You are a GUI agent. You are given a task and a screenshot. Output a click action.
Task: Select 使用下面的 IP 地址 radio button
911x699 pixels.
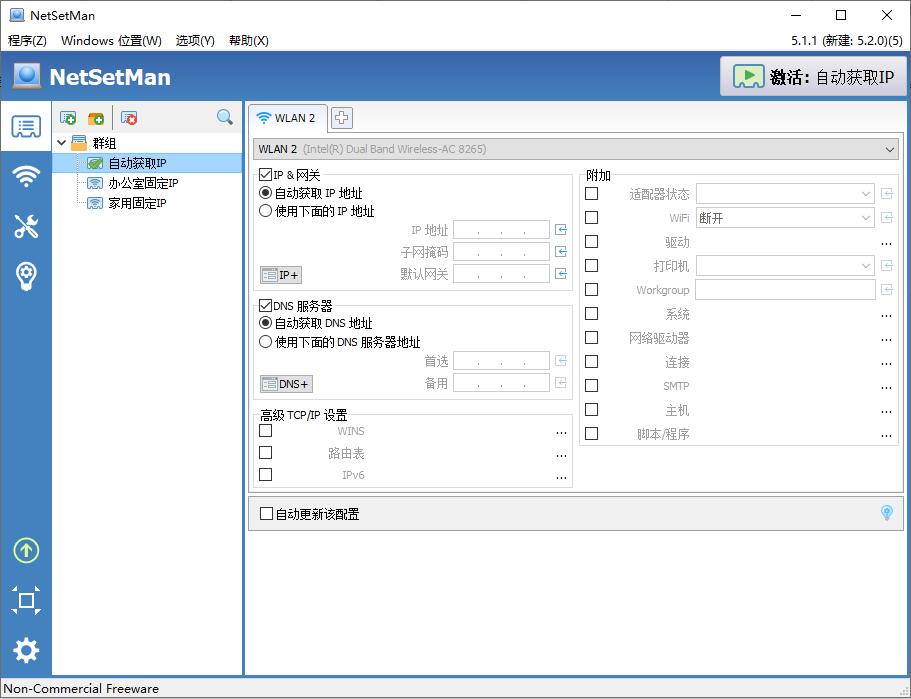(x=266, y=211)
